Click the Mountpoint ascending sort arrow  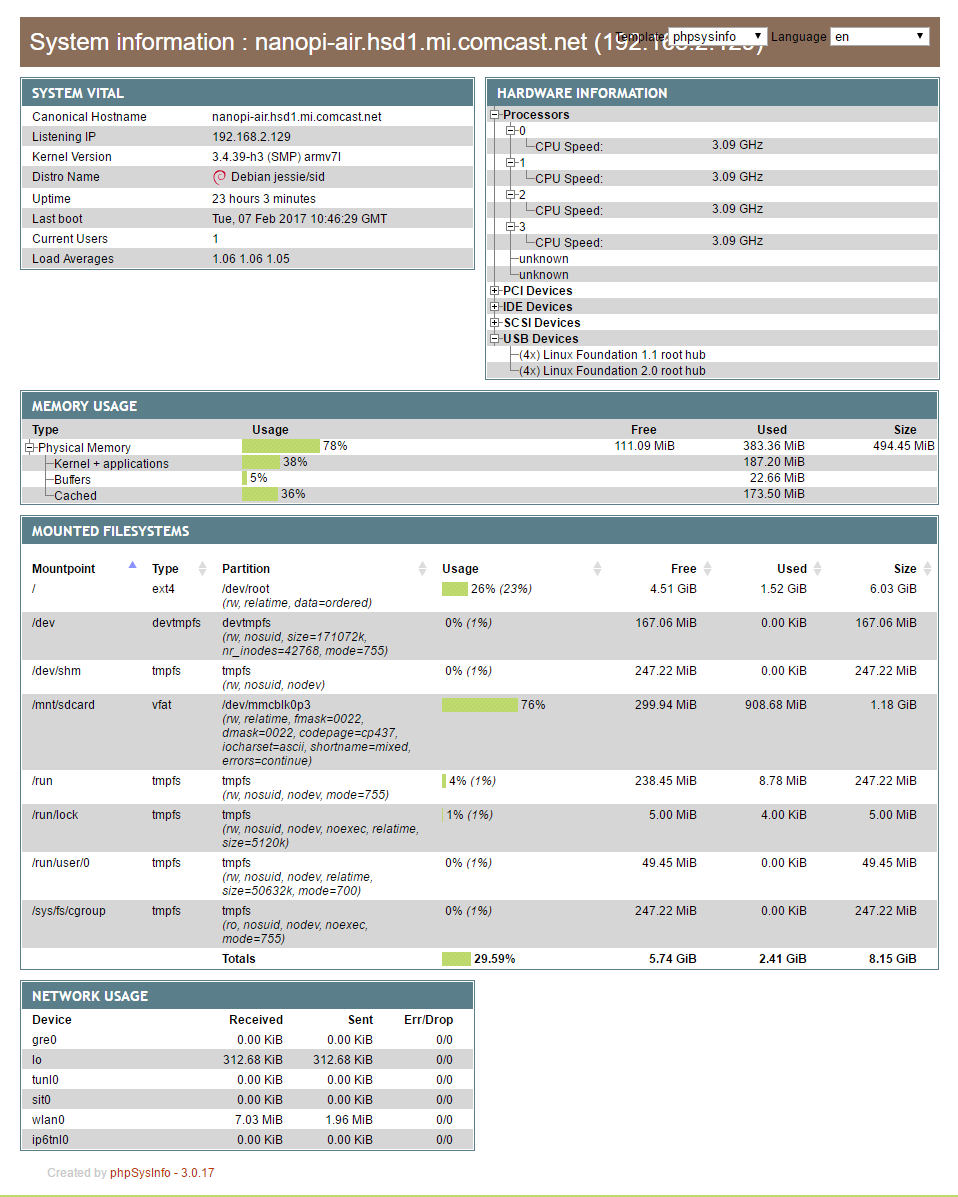click(132, 565)
